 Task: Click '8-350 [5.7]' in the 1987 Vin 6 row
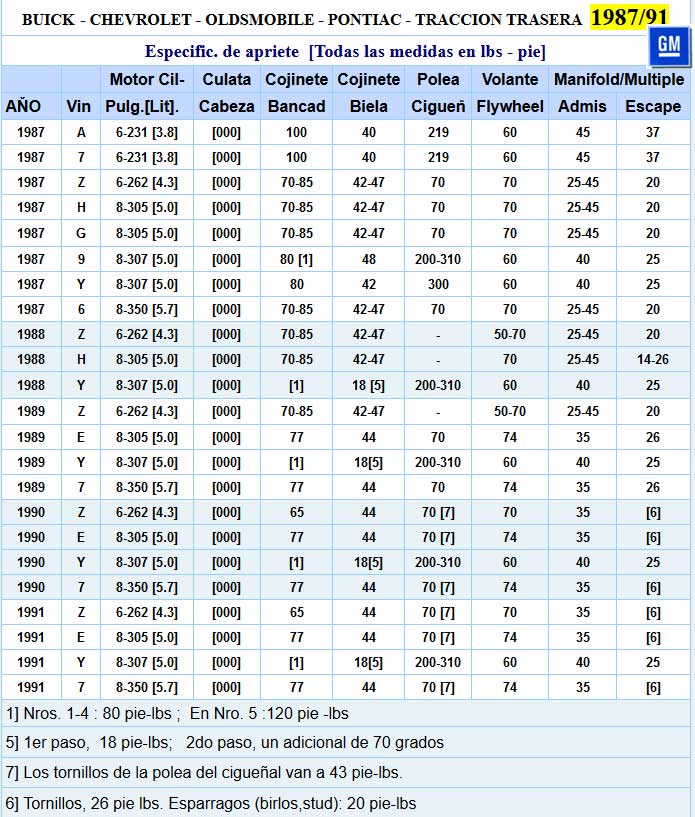click(147, 309)
